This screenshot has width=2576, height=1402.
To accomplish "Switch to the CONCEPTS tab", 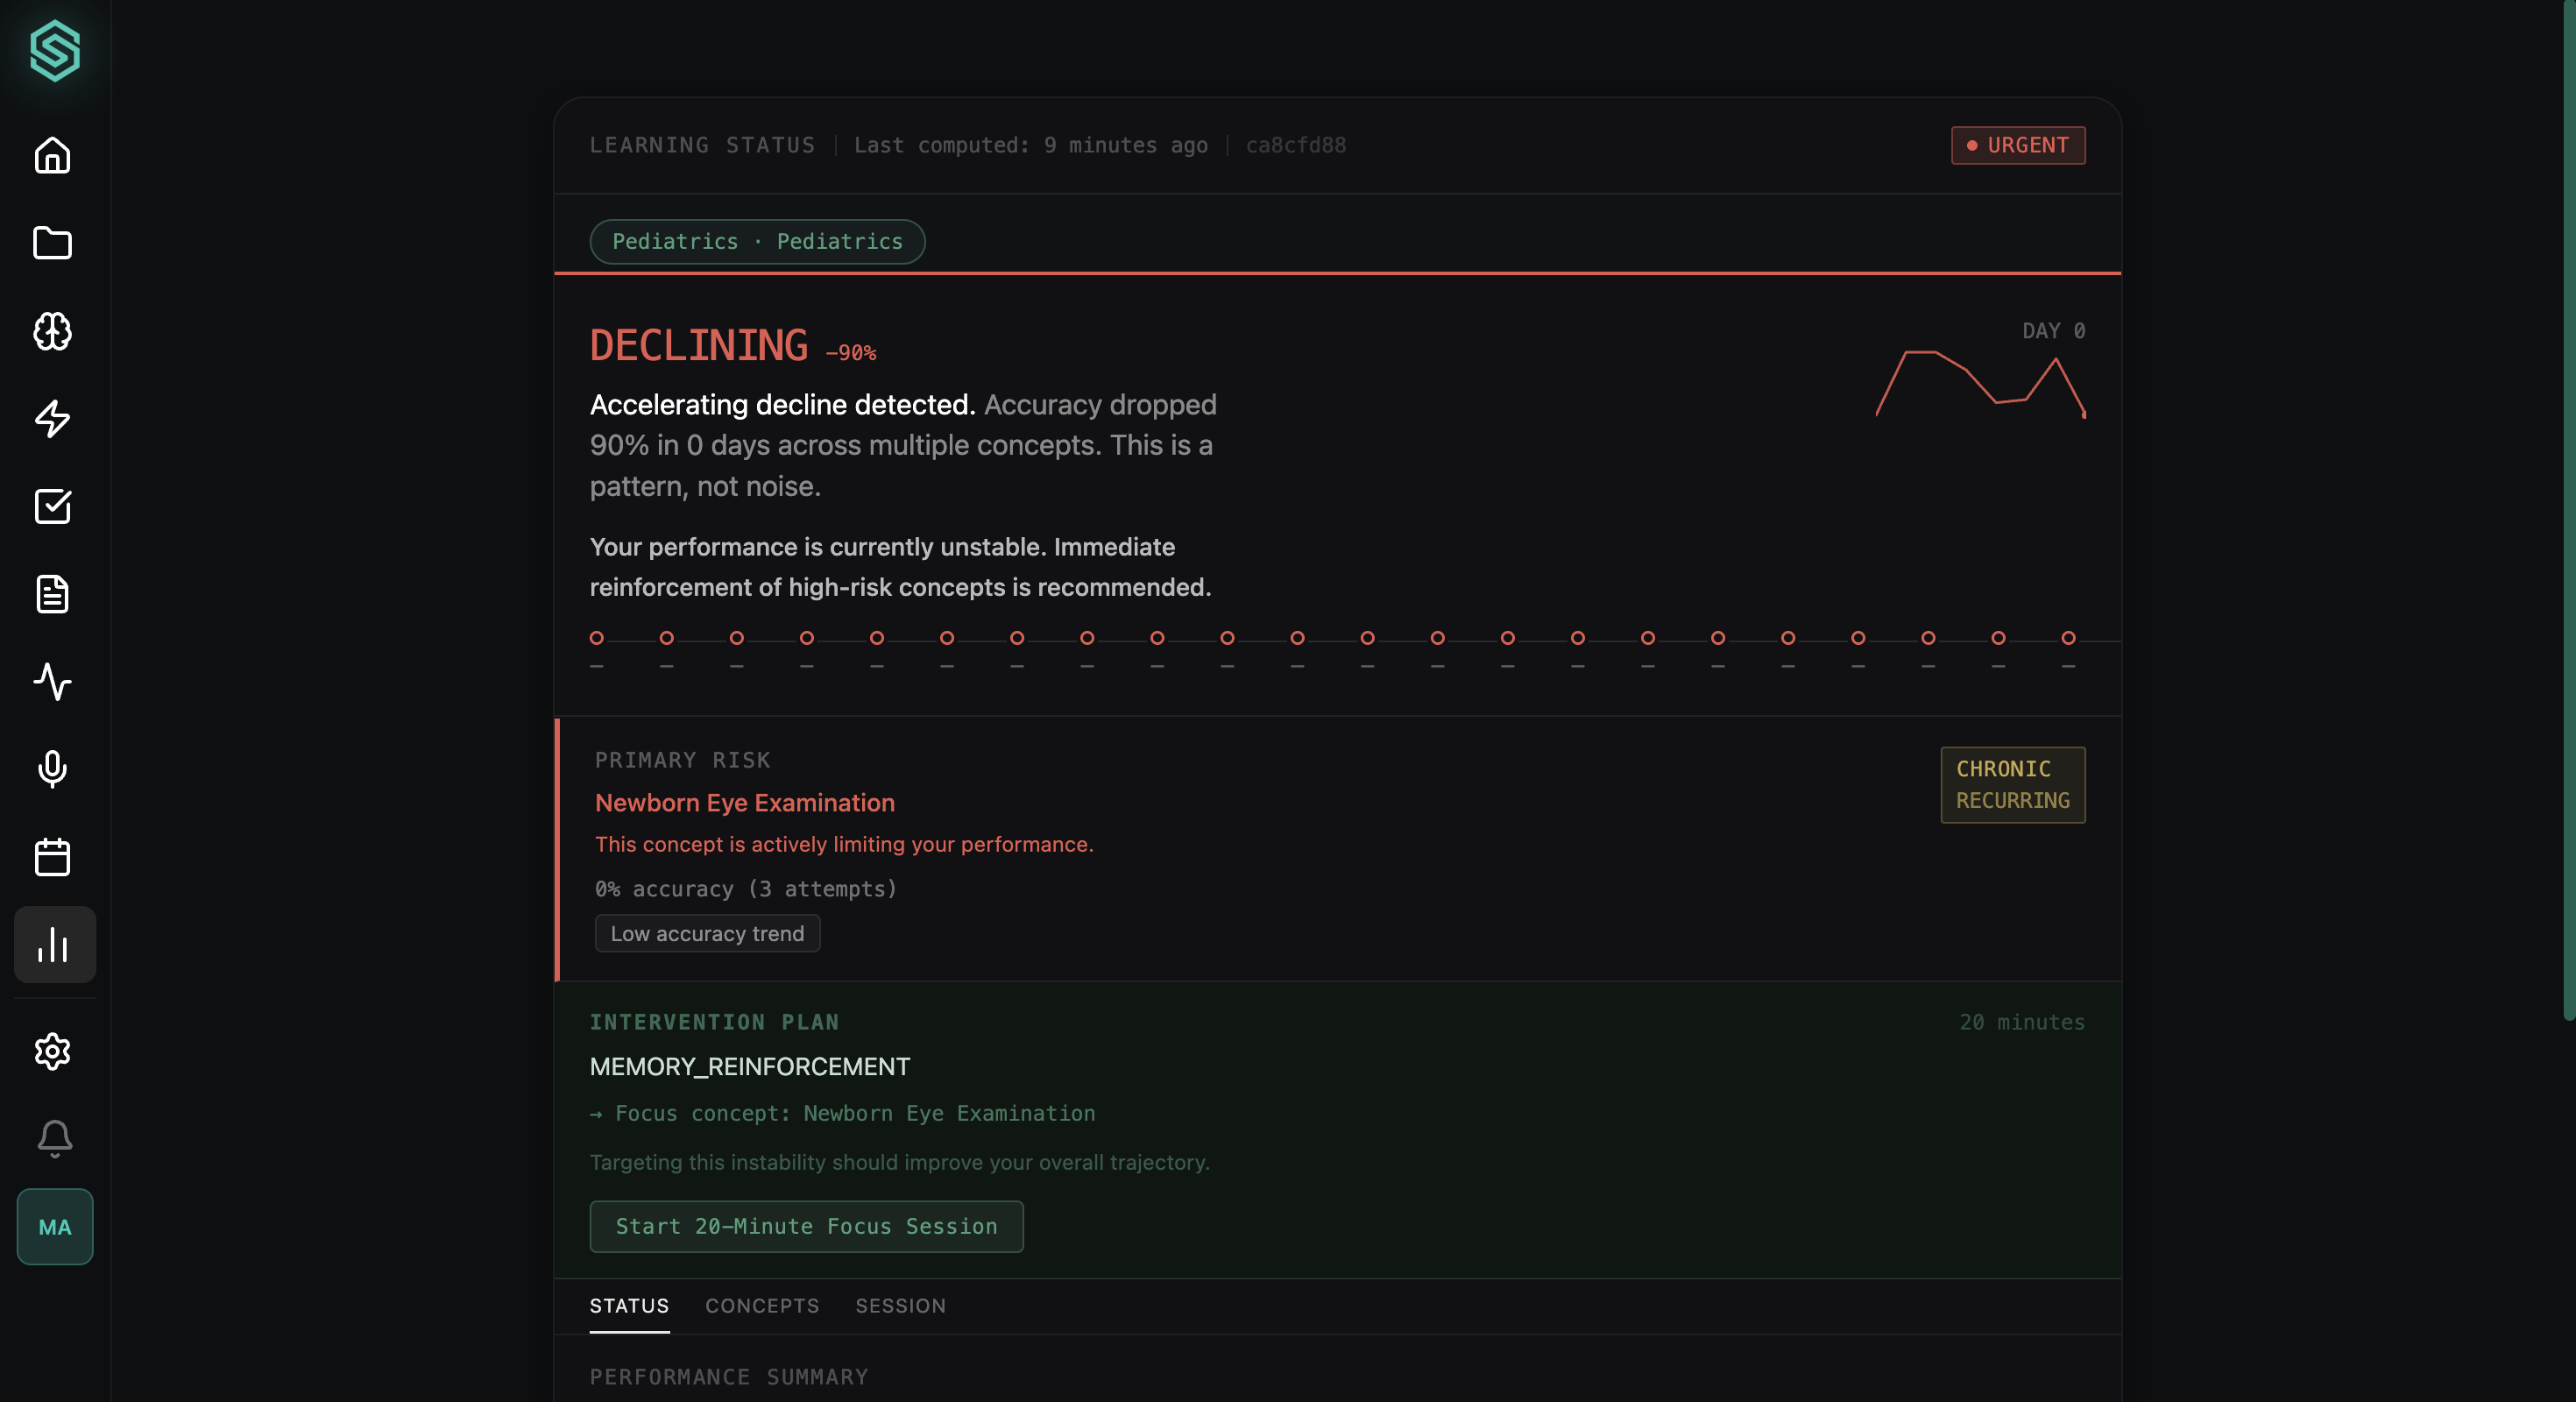I will (762, 1305).
